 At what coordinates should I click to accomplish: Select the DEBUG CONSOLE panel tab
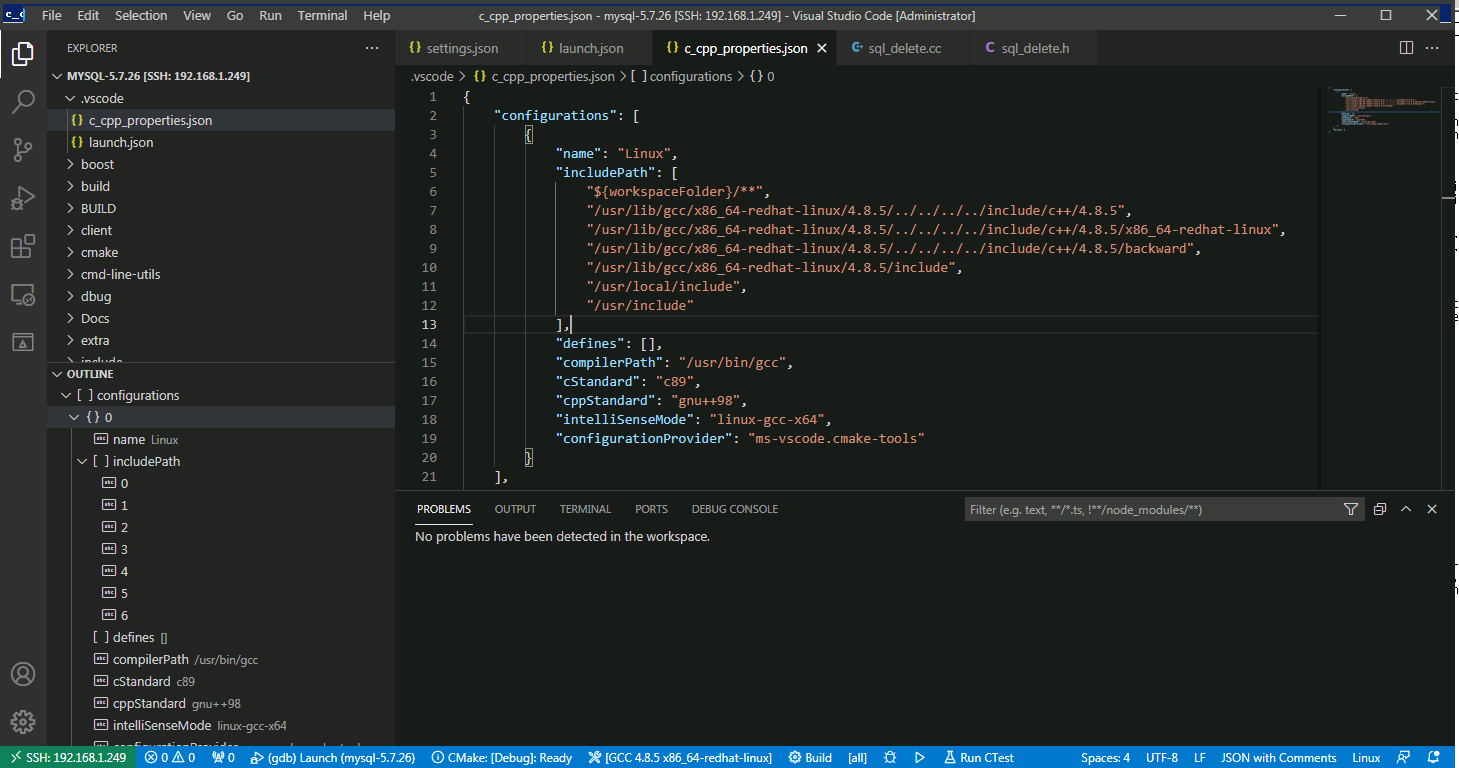pos(734,509)
